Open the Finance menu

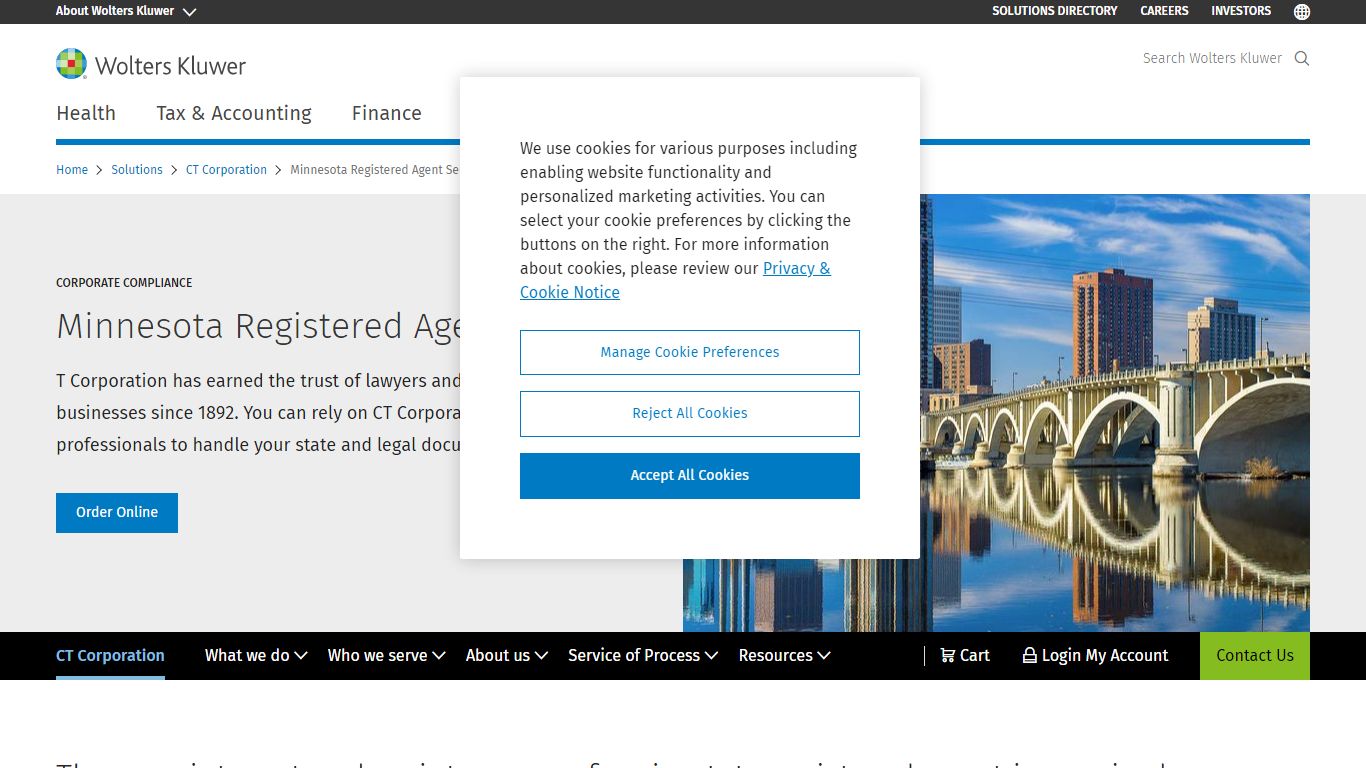pyautogui.click(x=386, y=113)
